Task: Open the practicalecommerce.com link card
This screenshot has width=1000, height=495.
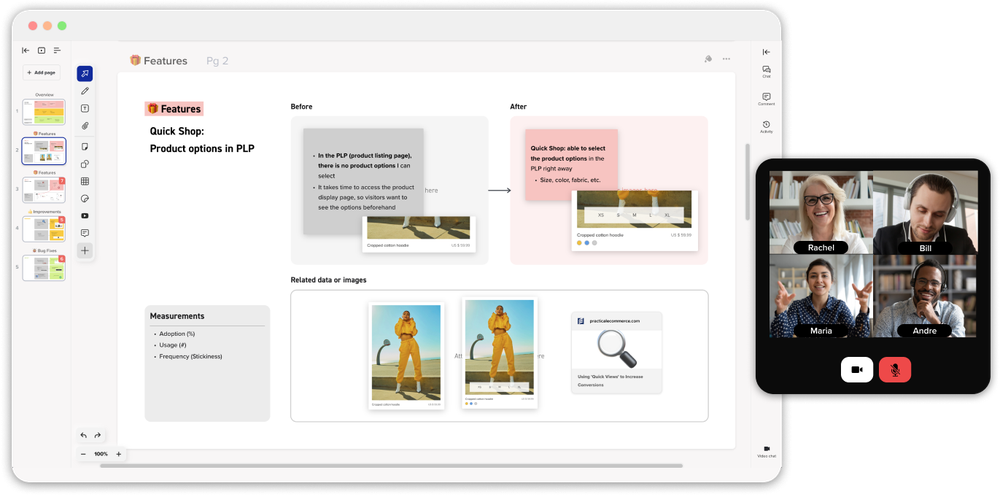Action: 616,352
